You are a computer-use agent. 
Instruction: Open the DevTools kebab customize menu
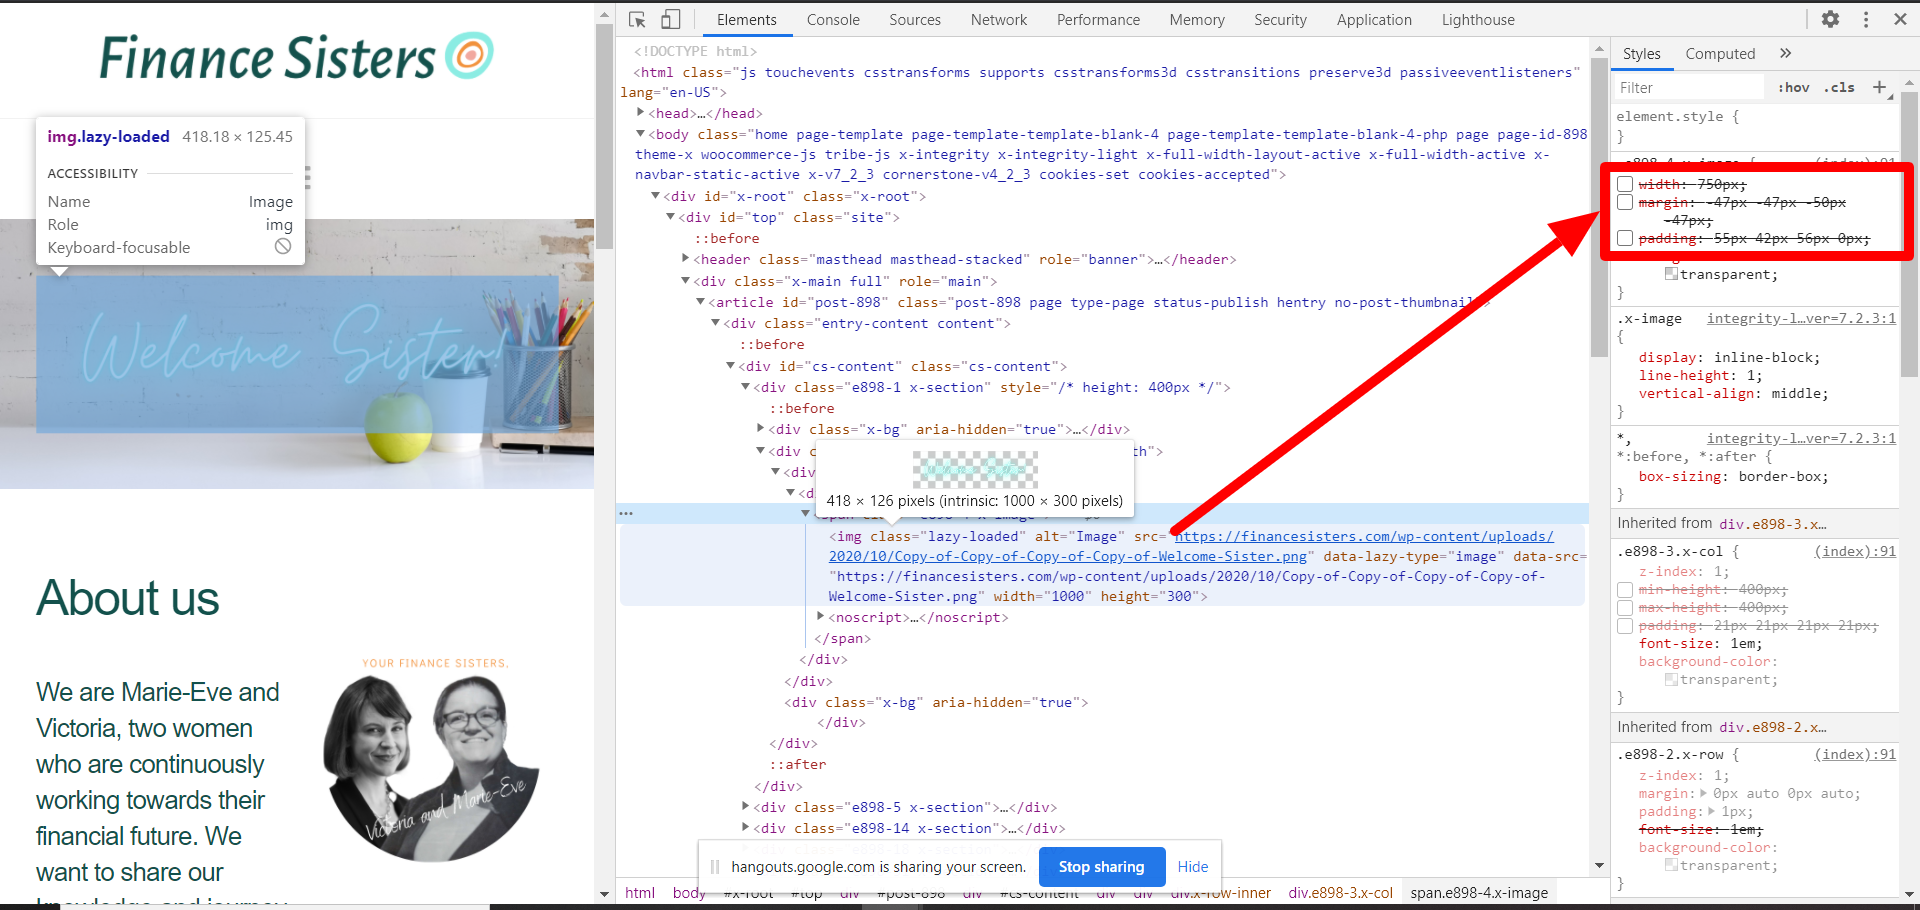pyautogui.click(x=1866, y=19)
